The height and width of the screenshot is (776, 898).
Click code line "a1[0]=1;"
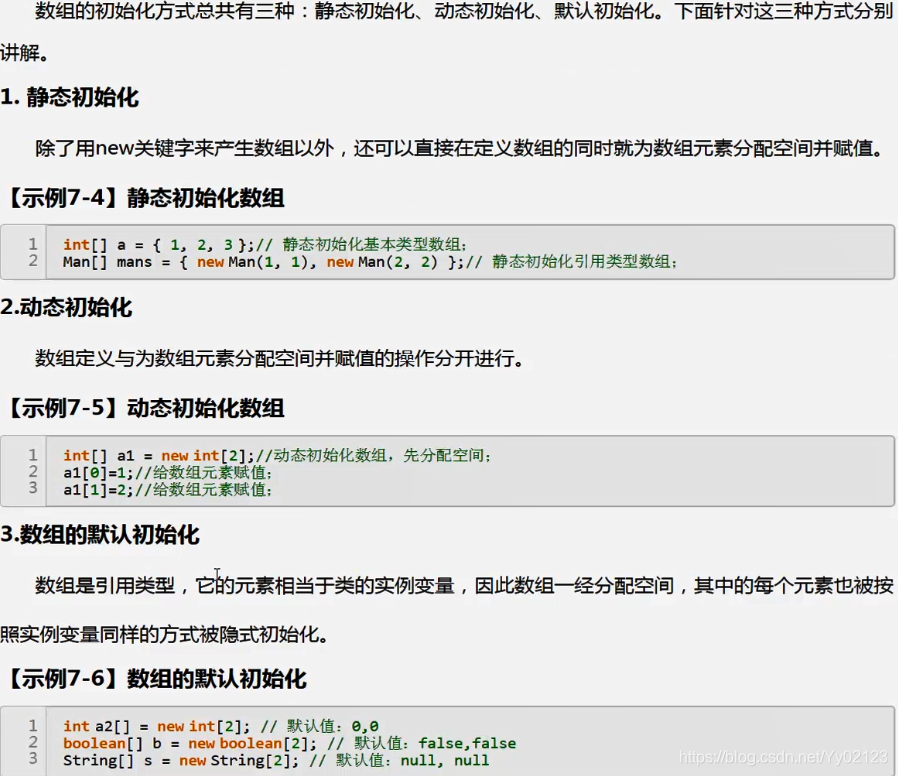pos(99,473)
